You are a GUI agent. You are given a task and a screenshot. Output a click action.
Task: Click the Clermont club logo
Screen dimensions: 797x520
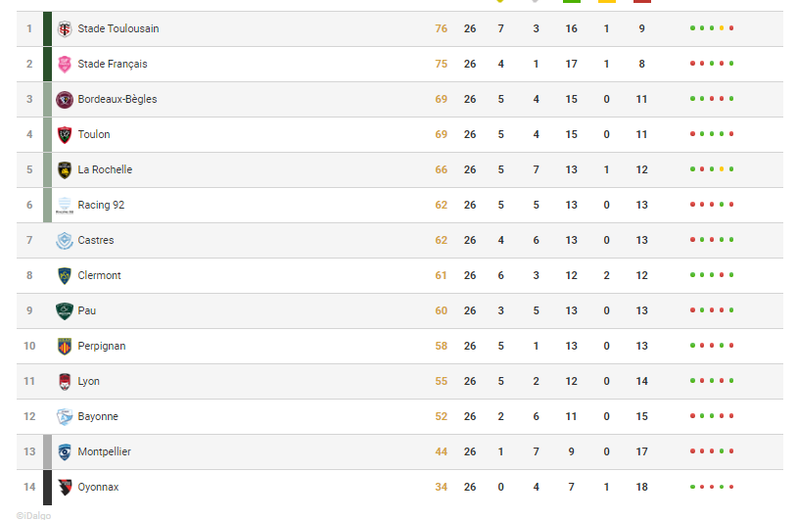pos(65,275)
